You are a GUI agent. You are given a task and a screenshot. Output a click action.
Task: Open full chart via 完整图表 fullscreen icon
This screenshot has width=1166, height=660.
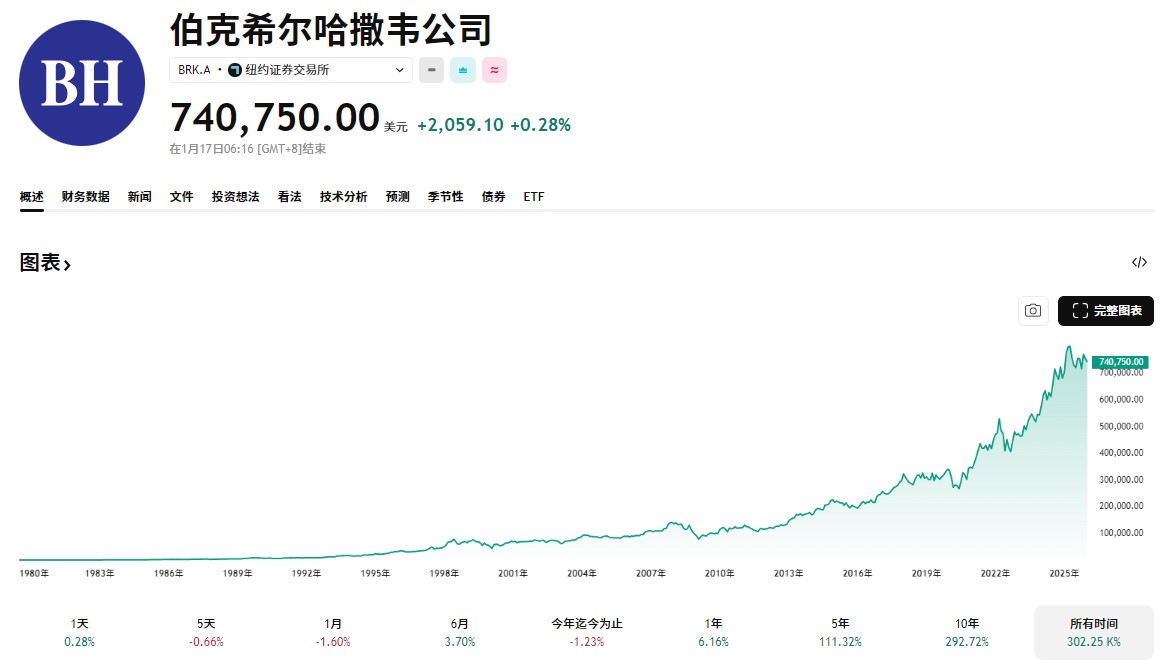coord(1079,311)
